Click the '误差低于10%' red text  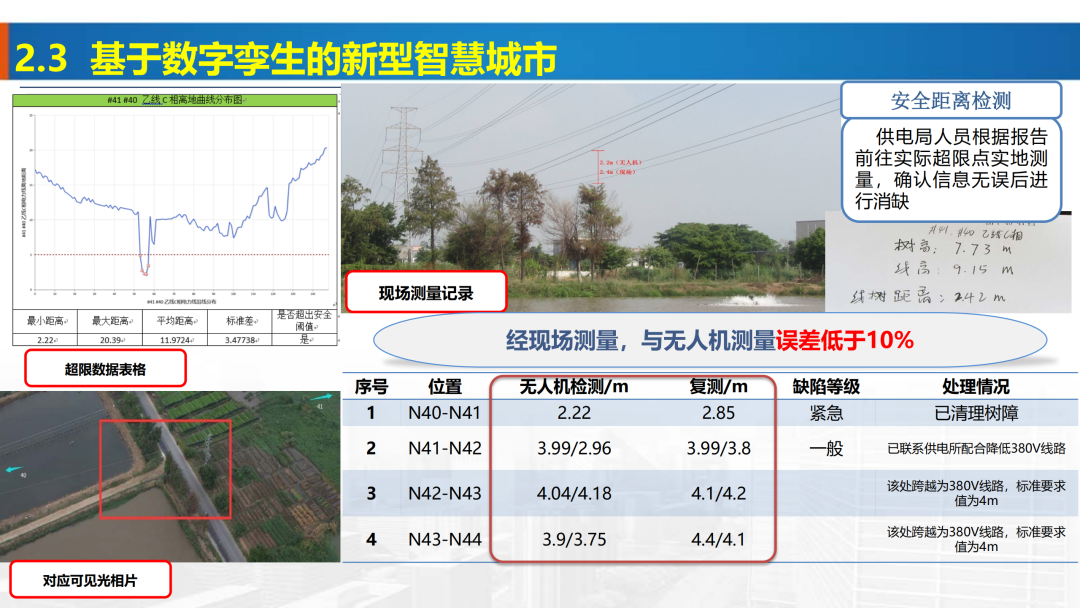(844, 339)
